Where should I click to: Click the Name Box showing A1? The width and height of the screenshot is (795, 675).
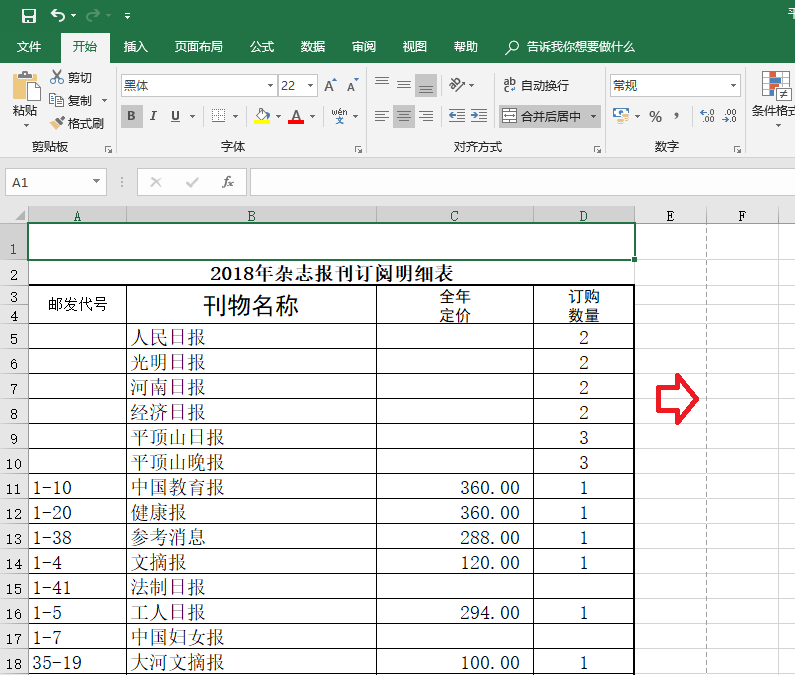pyautogui.click(x=56, y=182)
